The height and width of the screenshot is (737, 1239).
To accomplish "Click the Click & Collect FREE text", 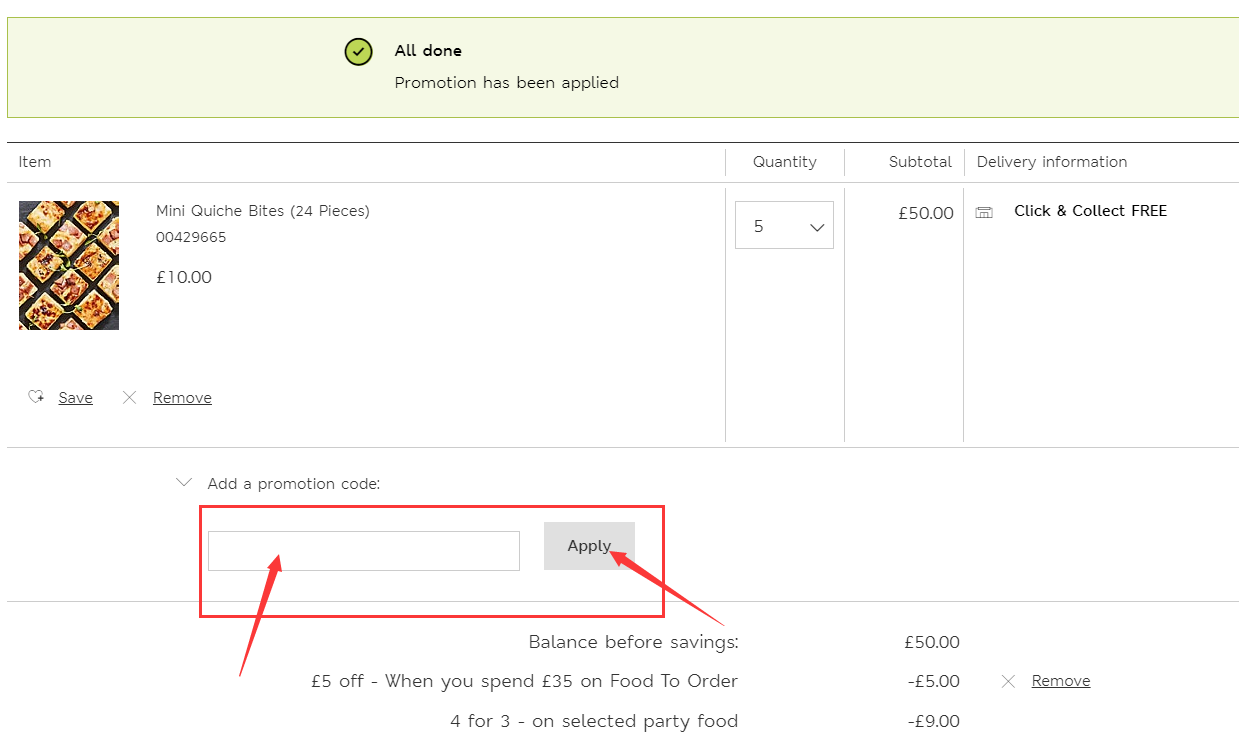I will click(1090, 211).
